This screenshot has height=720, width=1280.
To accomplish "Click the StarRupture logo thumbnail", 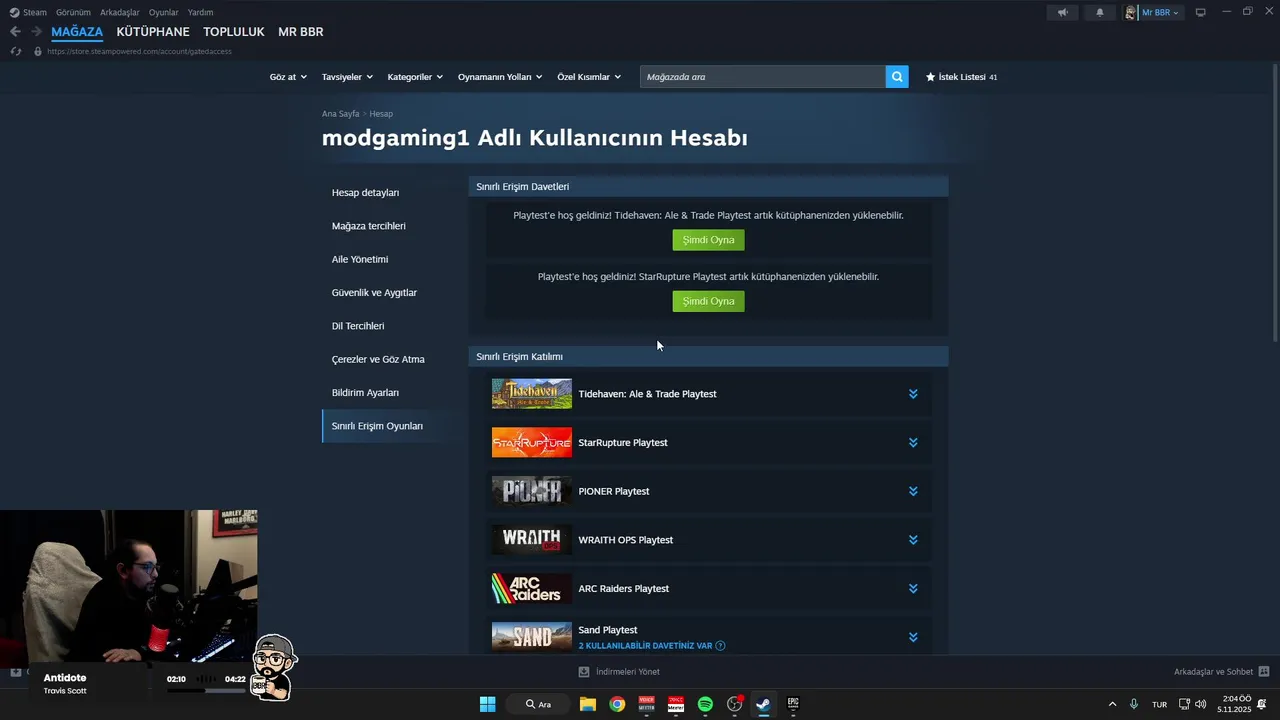I will point(532,442).
